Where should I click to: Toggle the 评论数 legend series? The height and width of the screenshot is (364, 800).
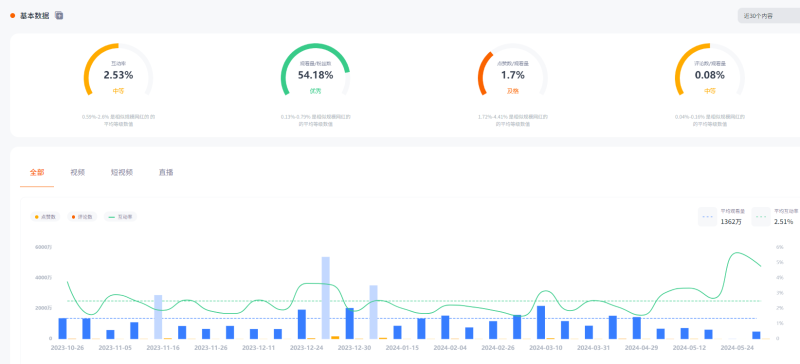coord(82,217)
